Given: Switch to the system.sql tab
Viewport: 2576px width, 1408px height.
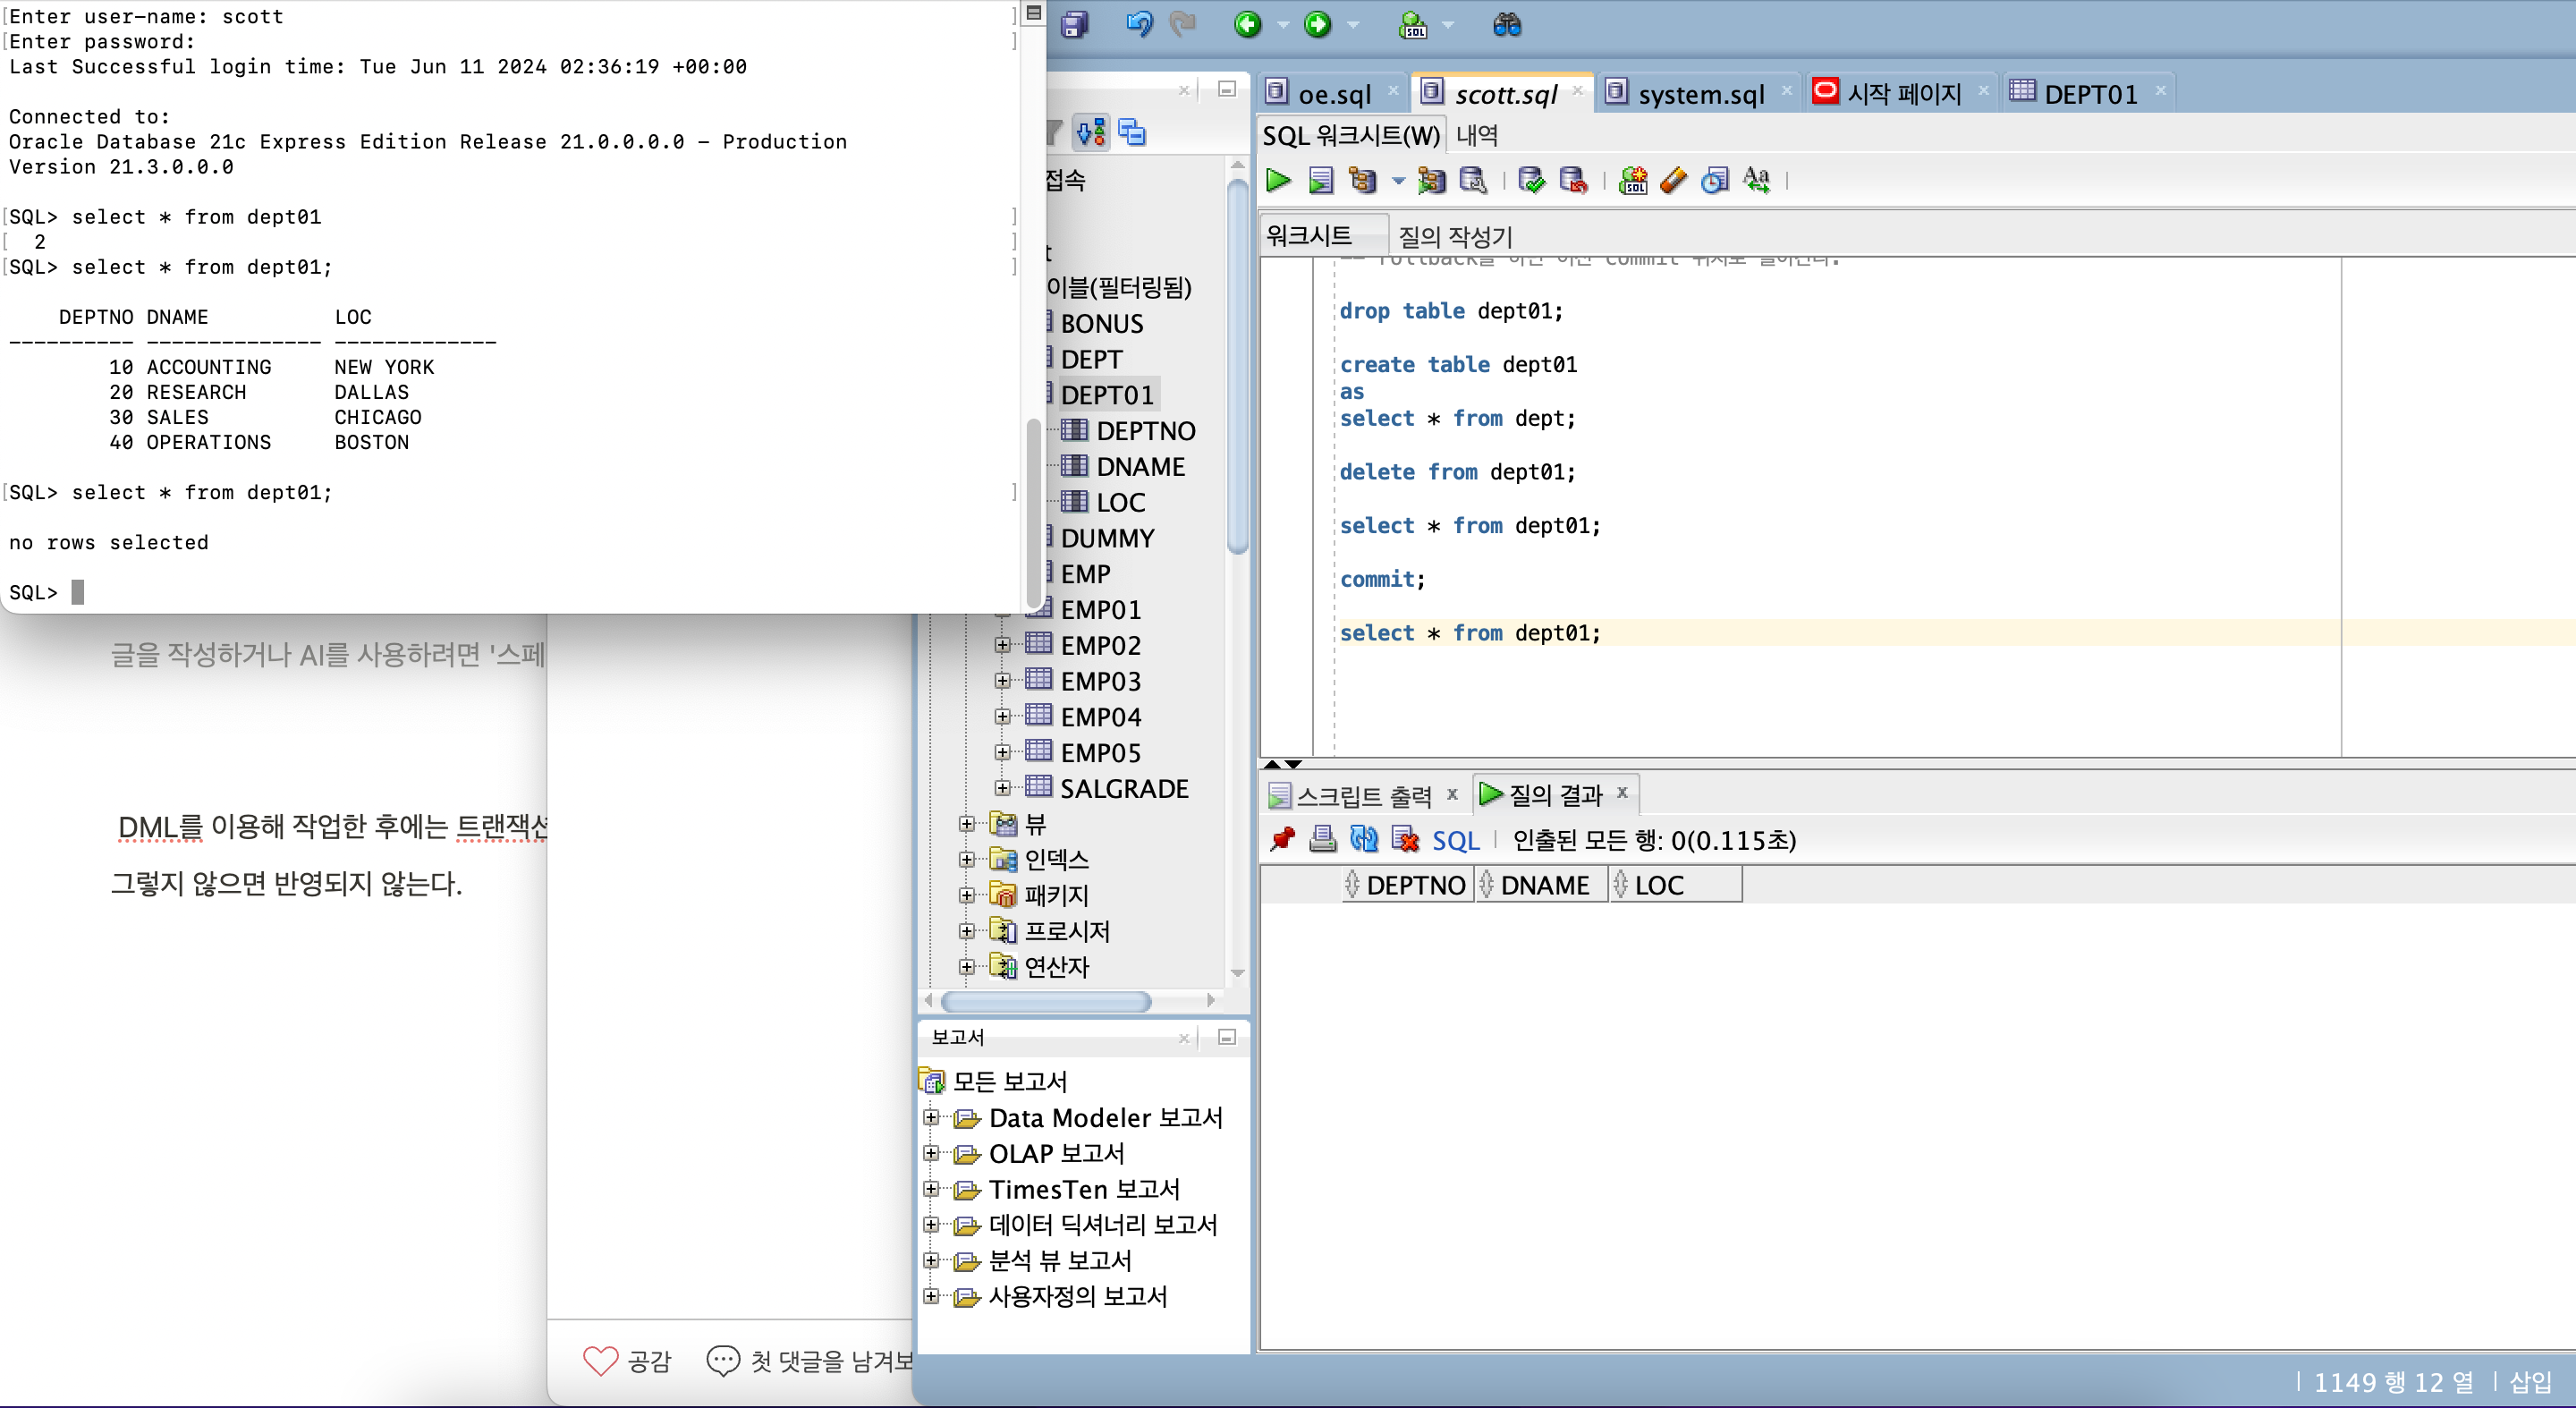Looking at the screenshot, I should (x=1699, y=94).
